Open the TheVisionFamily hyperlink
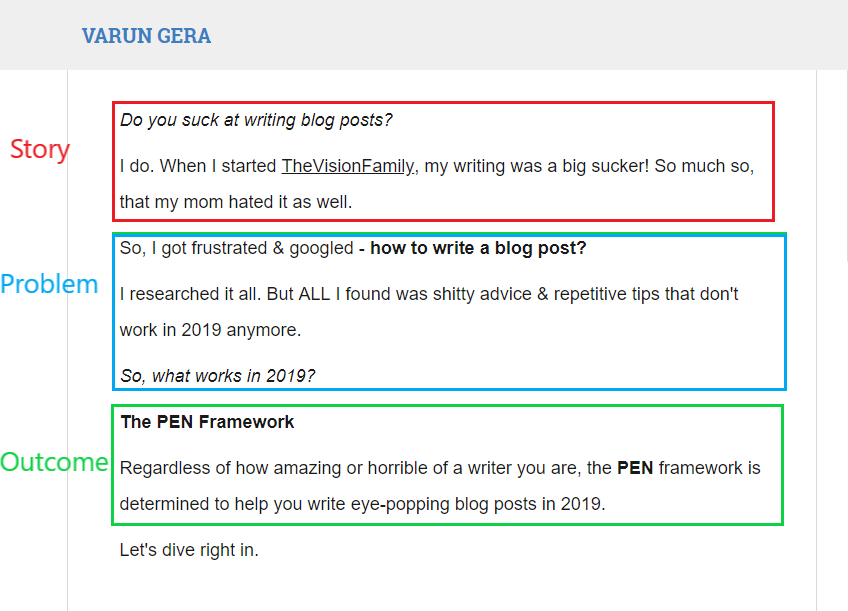The height and width of the screenshot is (611, 848). [x=348, y=166]
